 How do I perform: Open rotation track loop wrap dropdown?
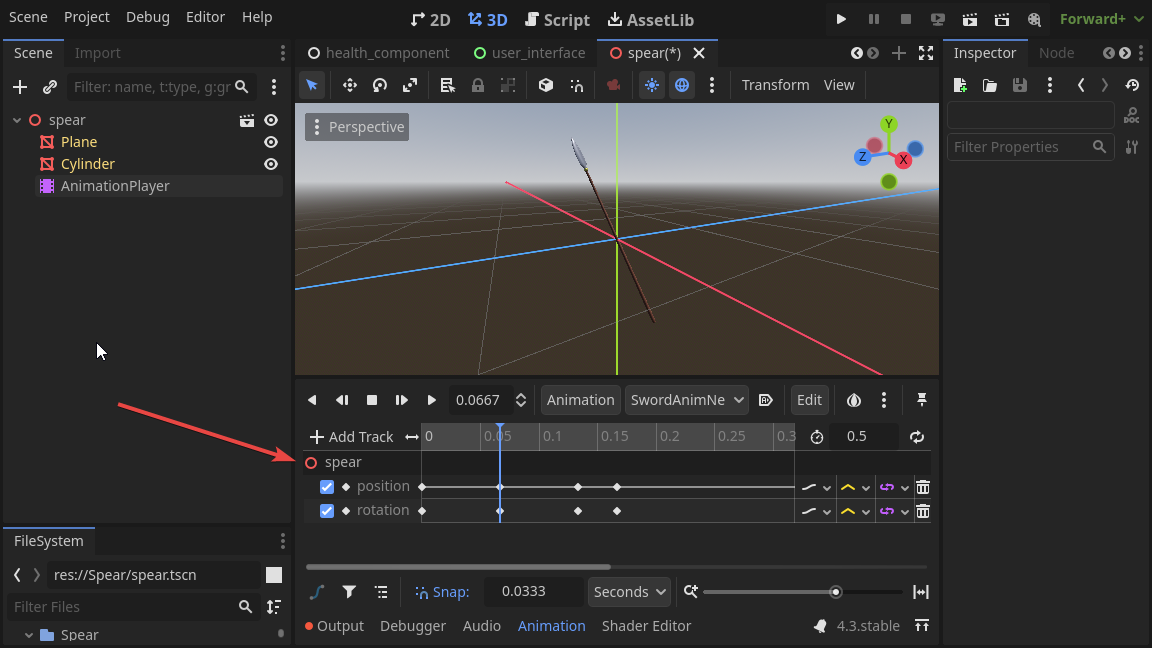894,511
